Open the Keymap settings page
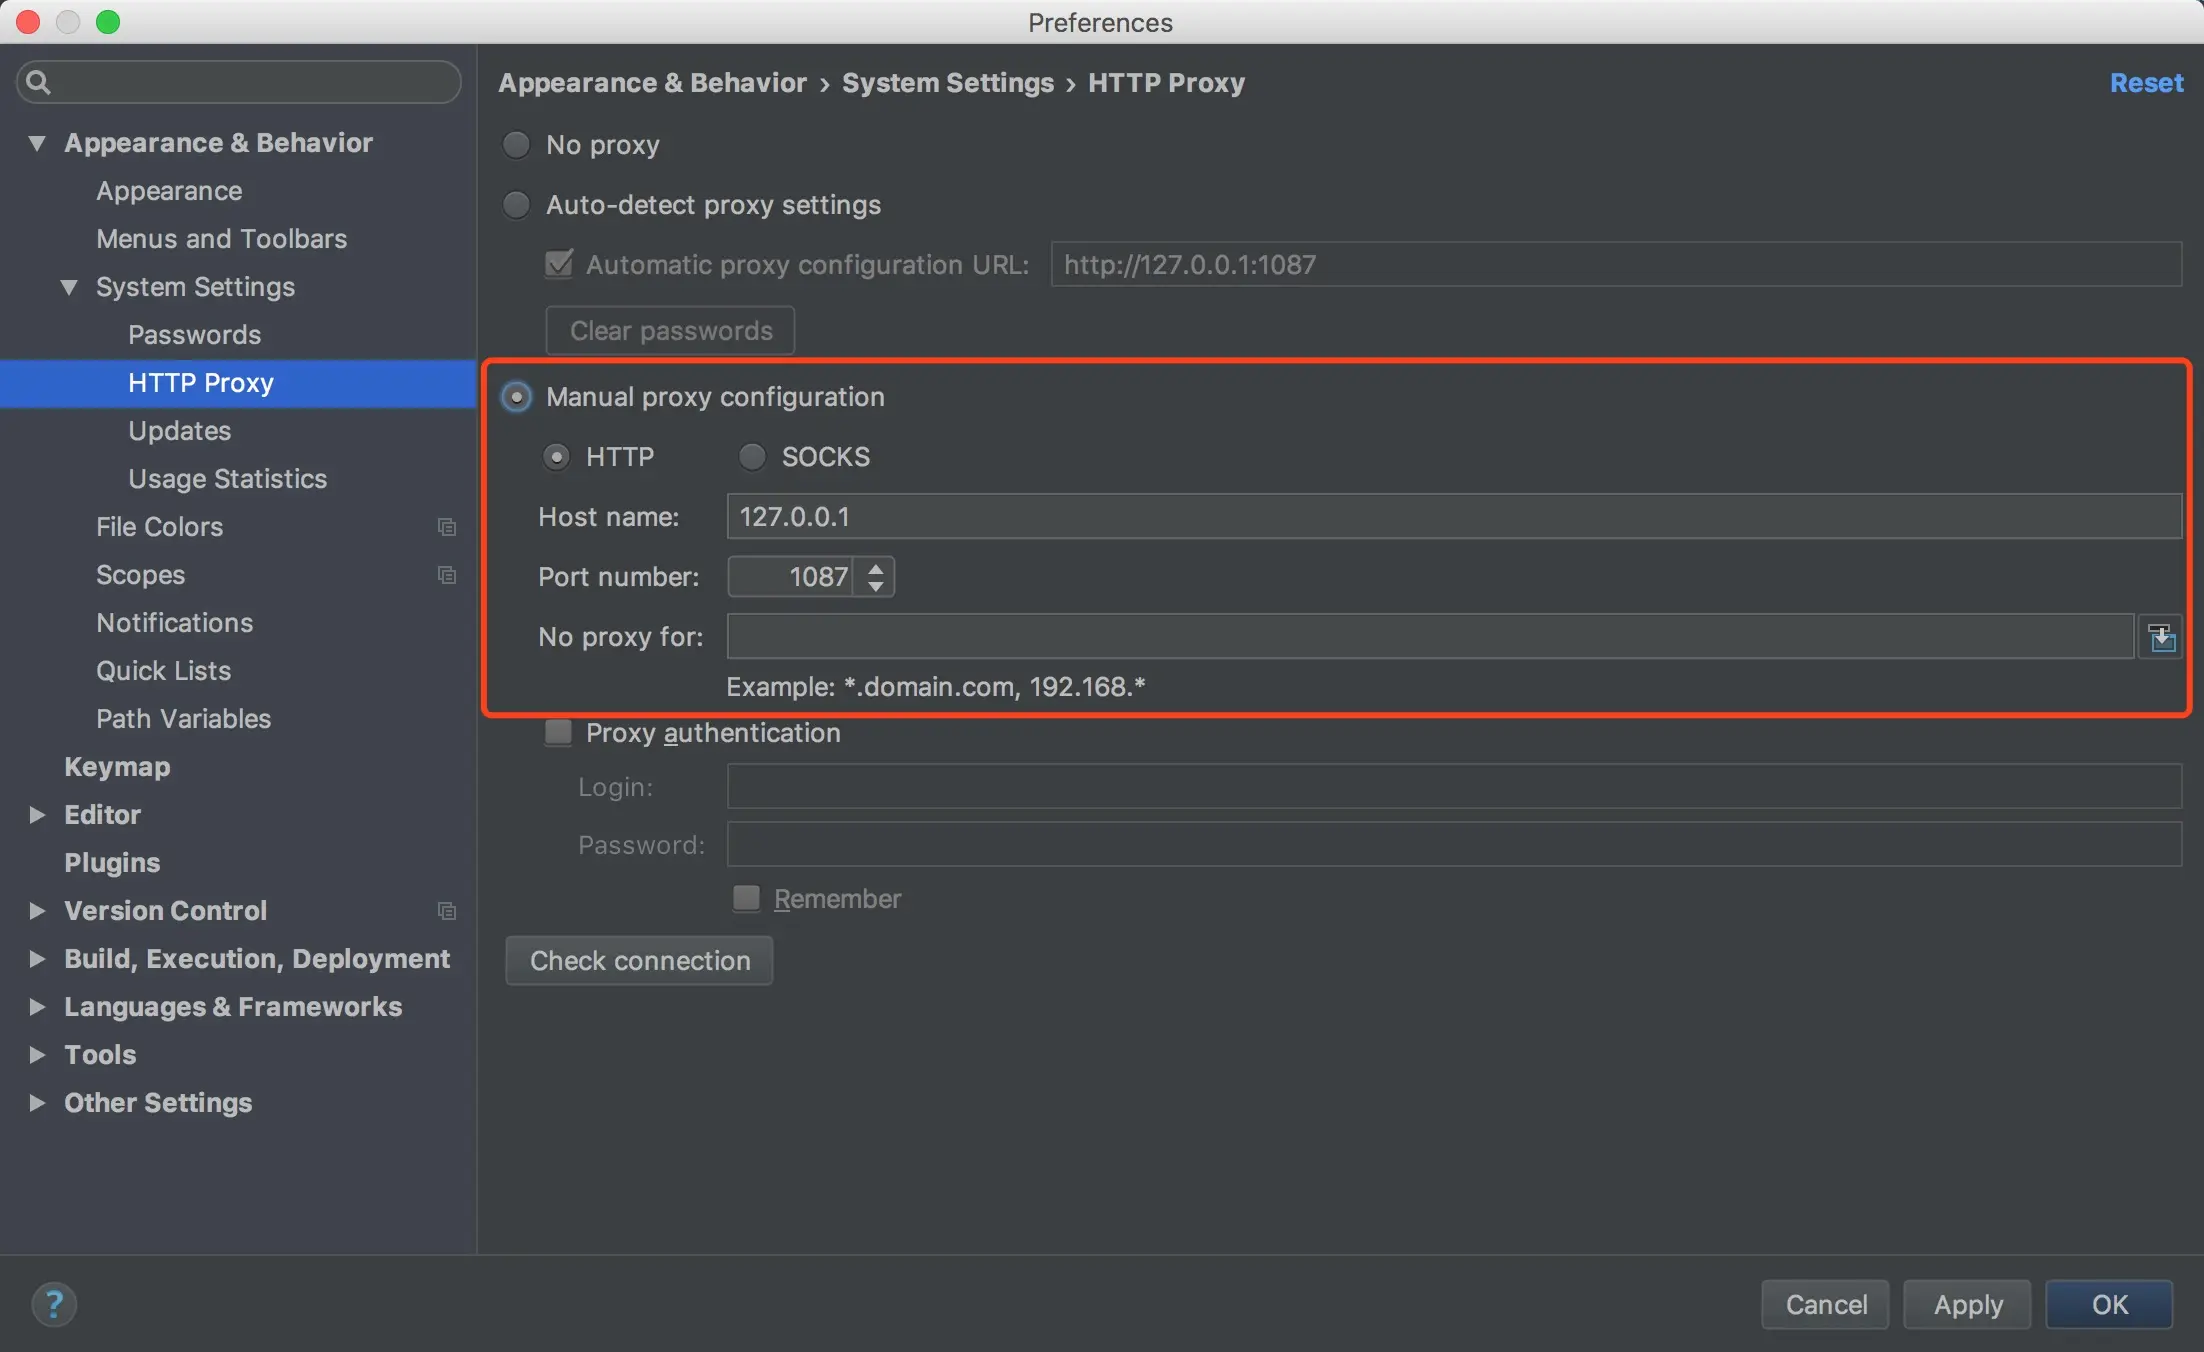The image size is (2204, 1352). (117, 767)
